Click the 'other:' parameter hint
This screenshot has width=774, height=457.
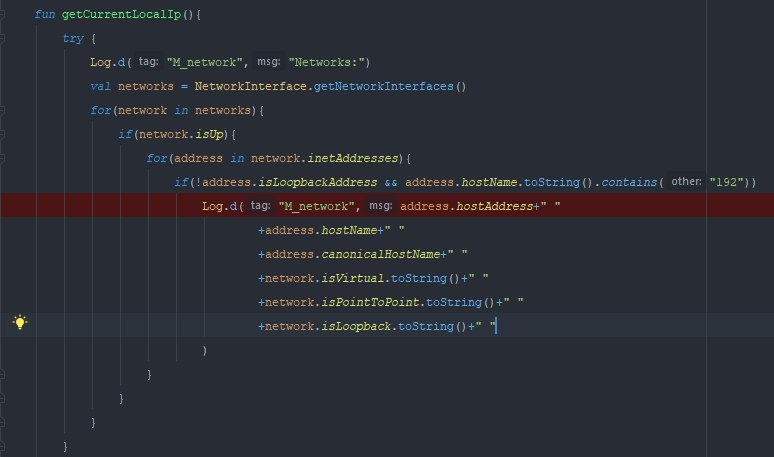[686, 182]
